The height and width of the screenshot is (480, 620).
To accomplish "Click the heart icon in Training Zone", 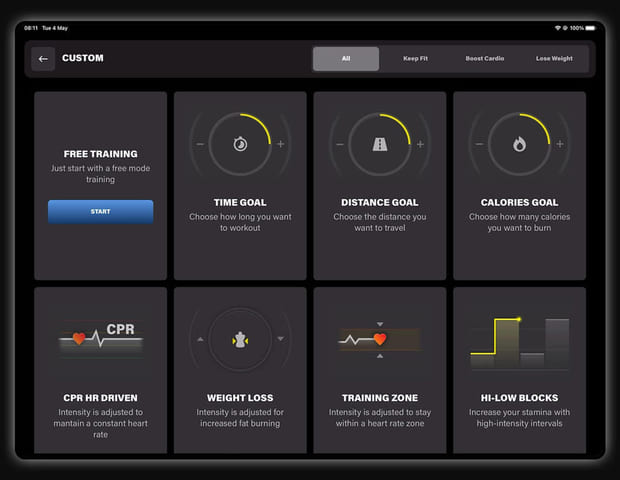I will click(x=380, y=339).
